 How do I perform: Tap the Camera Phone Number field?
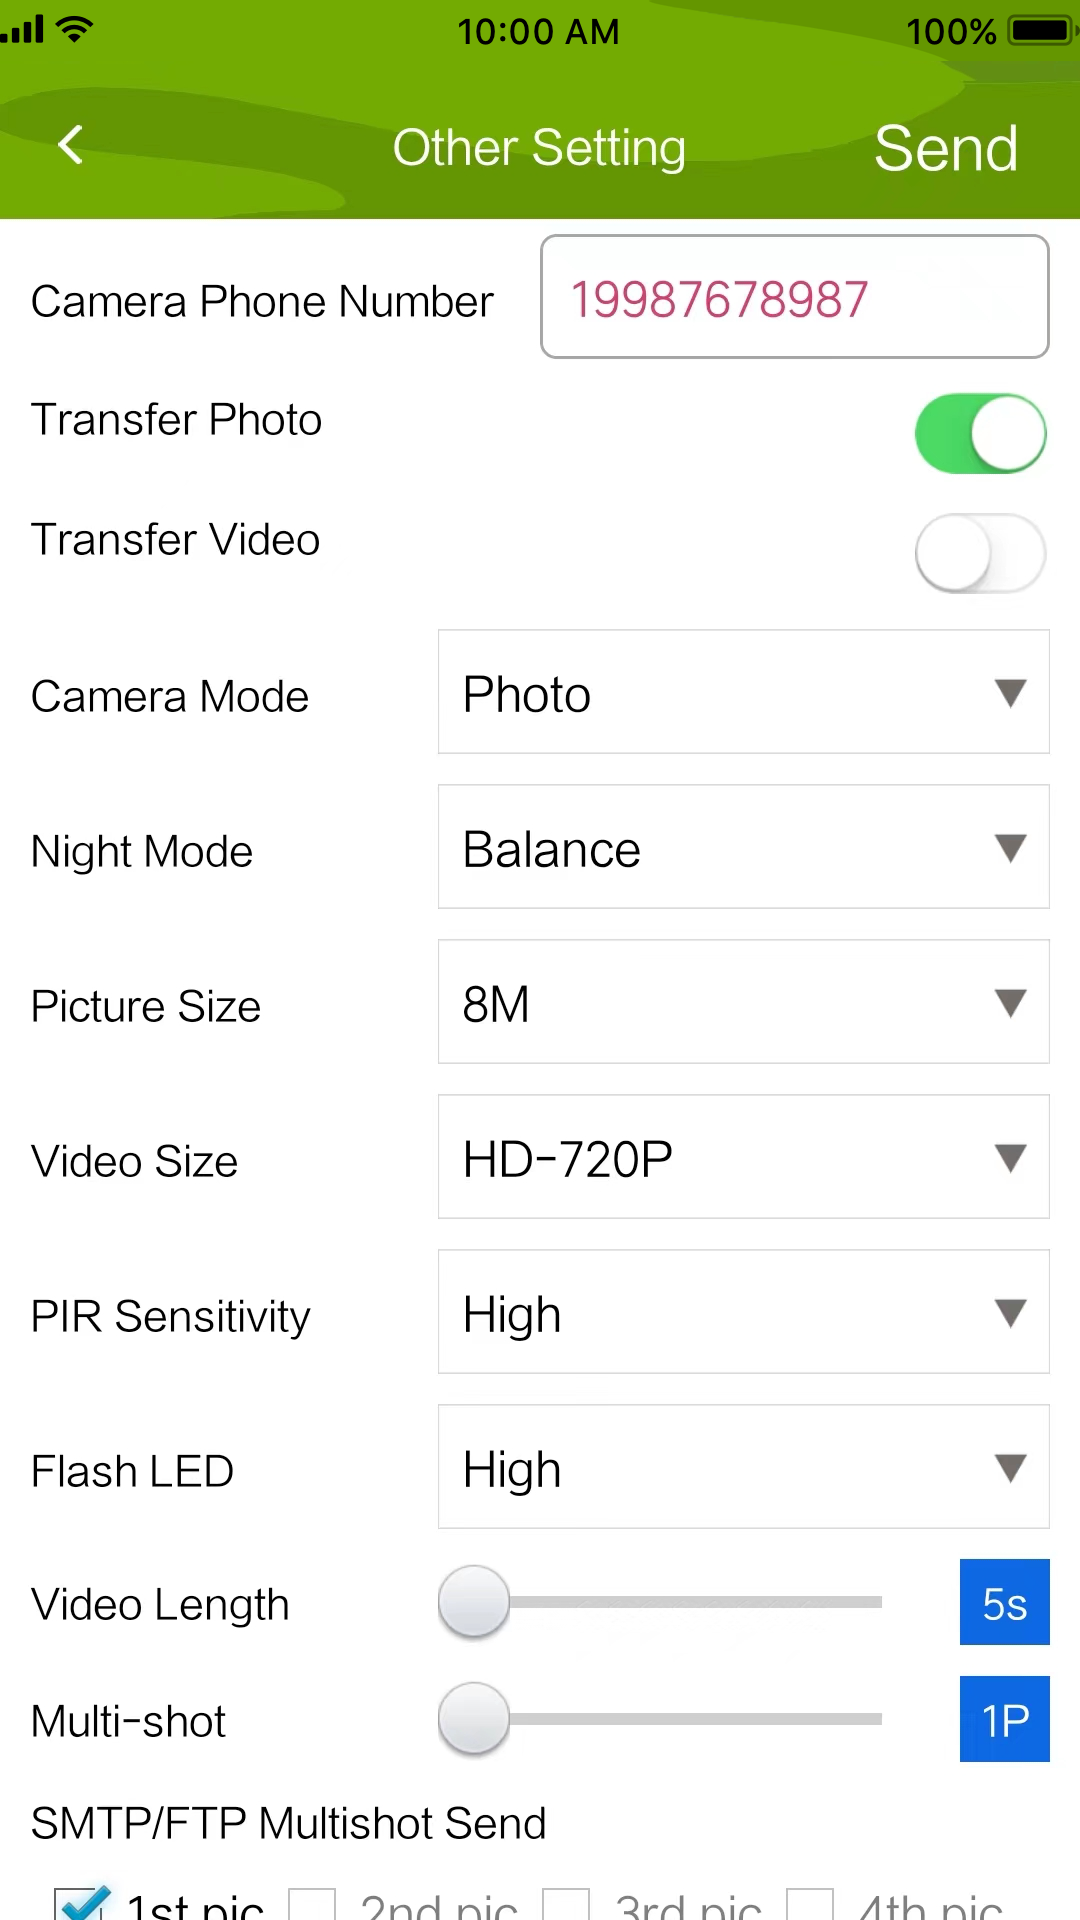point(794,297)
